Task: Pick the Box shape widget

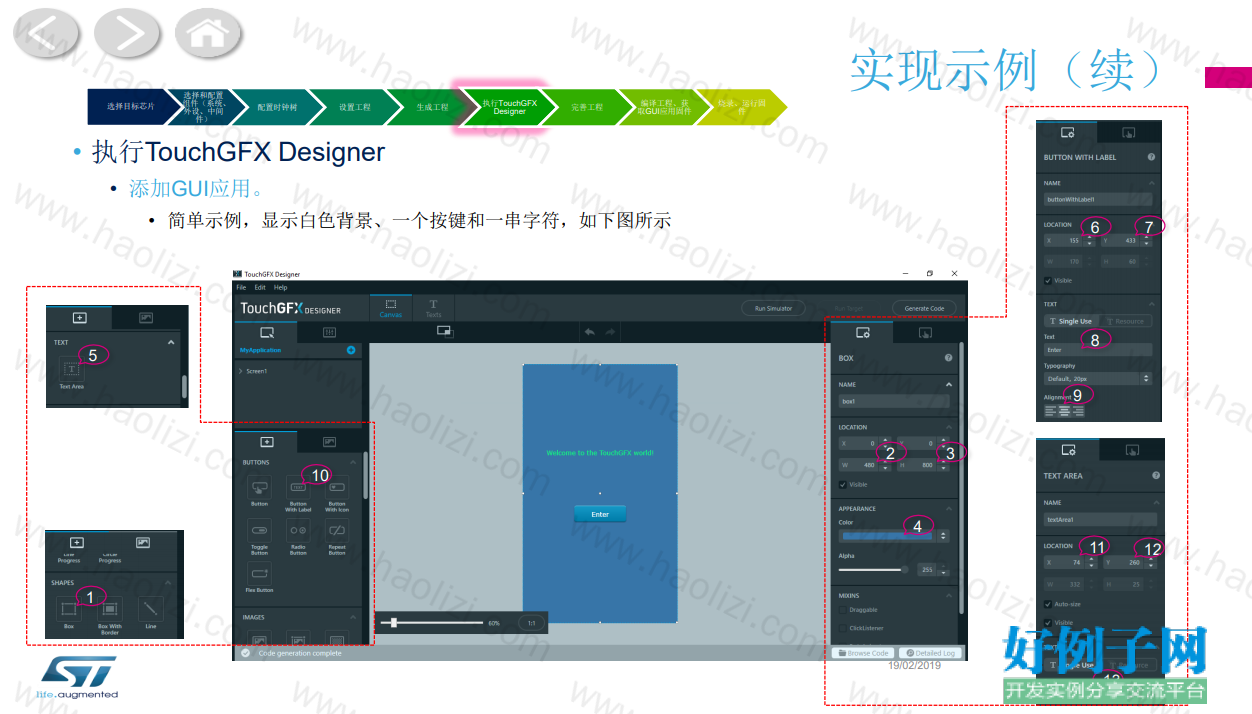Action: (x=69, y=608)
